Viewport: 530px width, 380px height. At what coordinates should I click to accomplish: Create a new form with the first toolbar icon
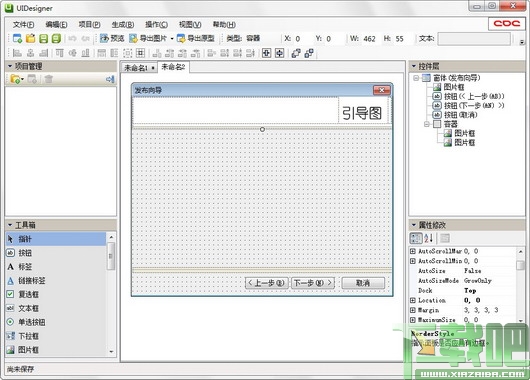tap(17, 39)
